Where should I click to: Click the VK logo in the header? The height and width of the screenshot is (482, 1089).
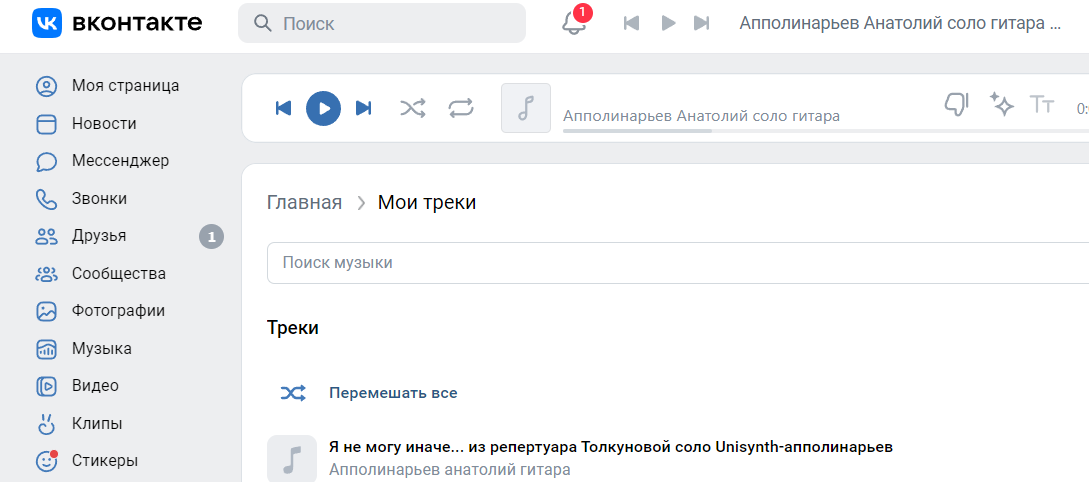[x=117, y=23]
